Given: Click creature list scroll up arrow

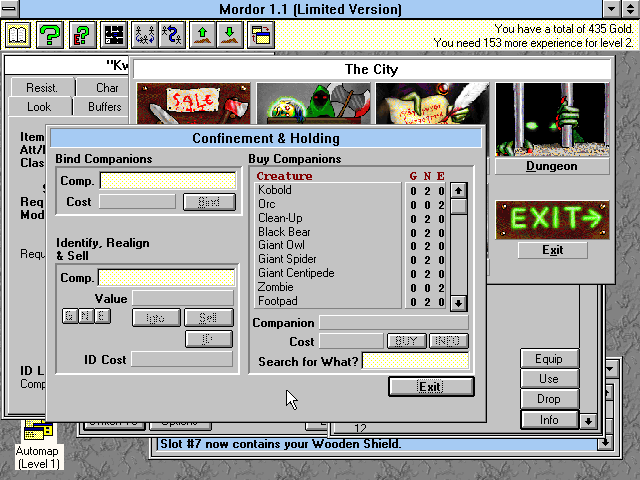Looking at the screenshot, I should pyautogui.click(x=458, y=191).
